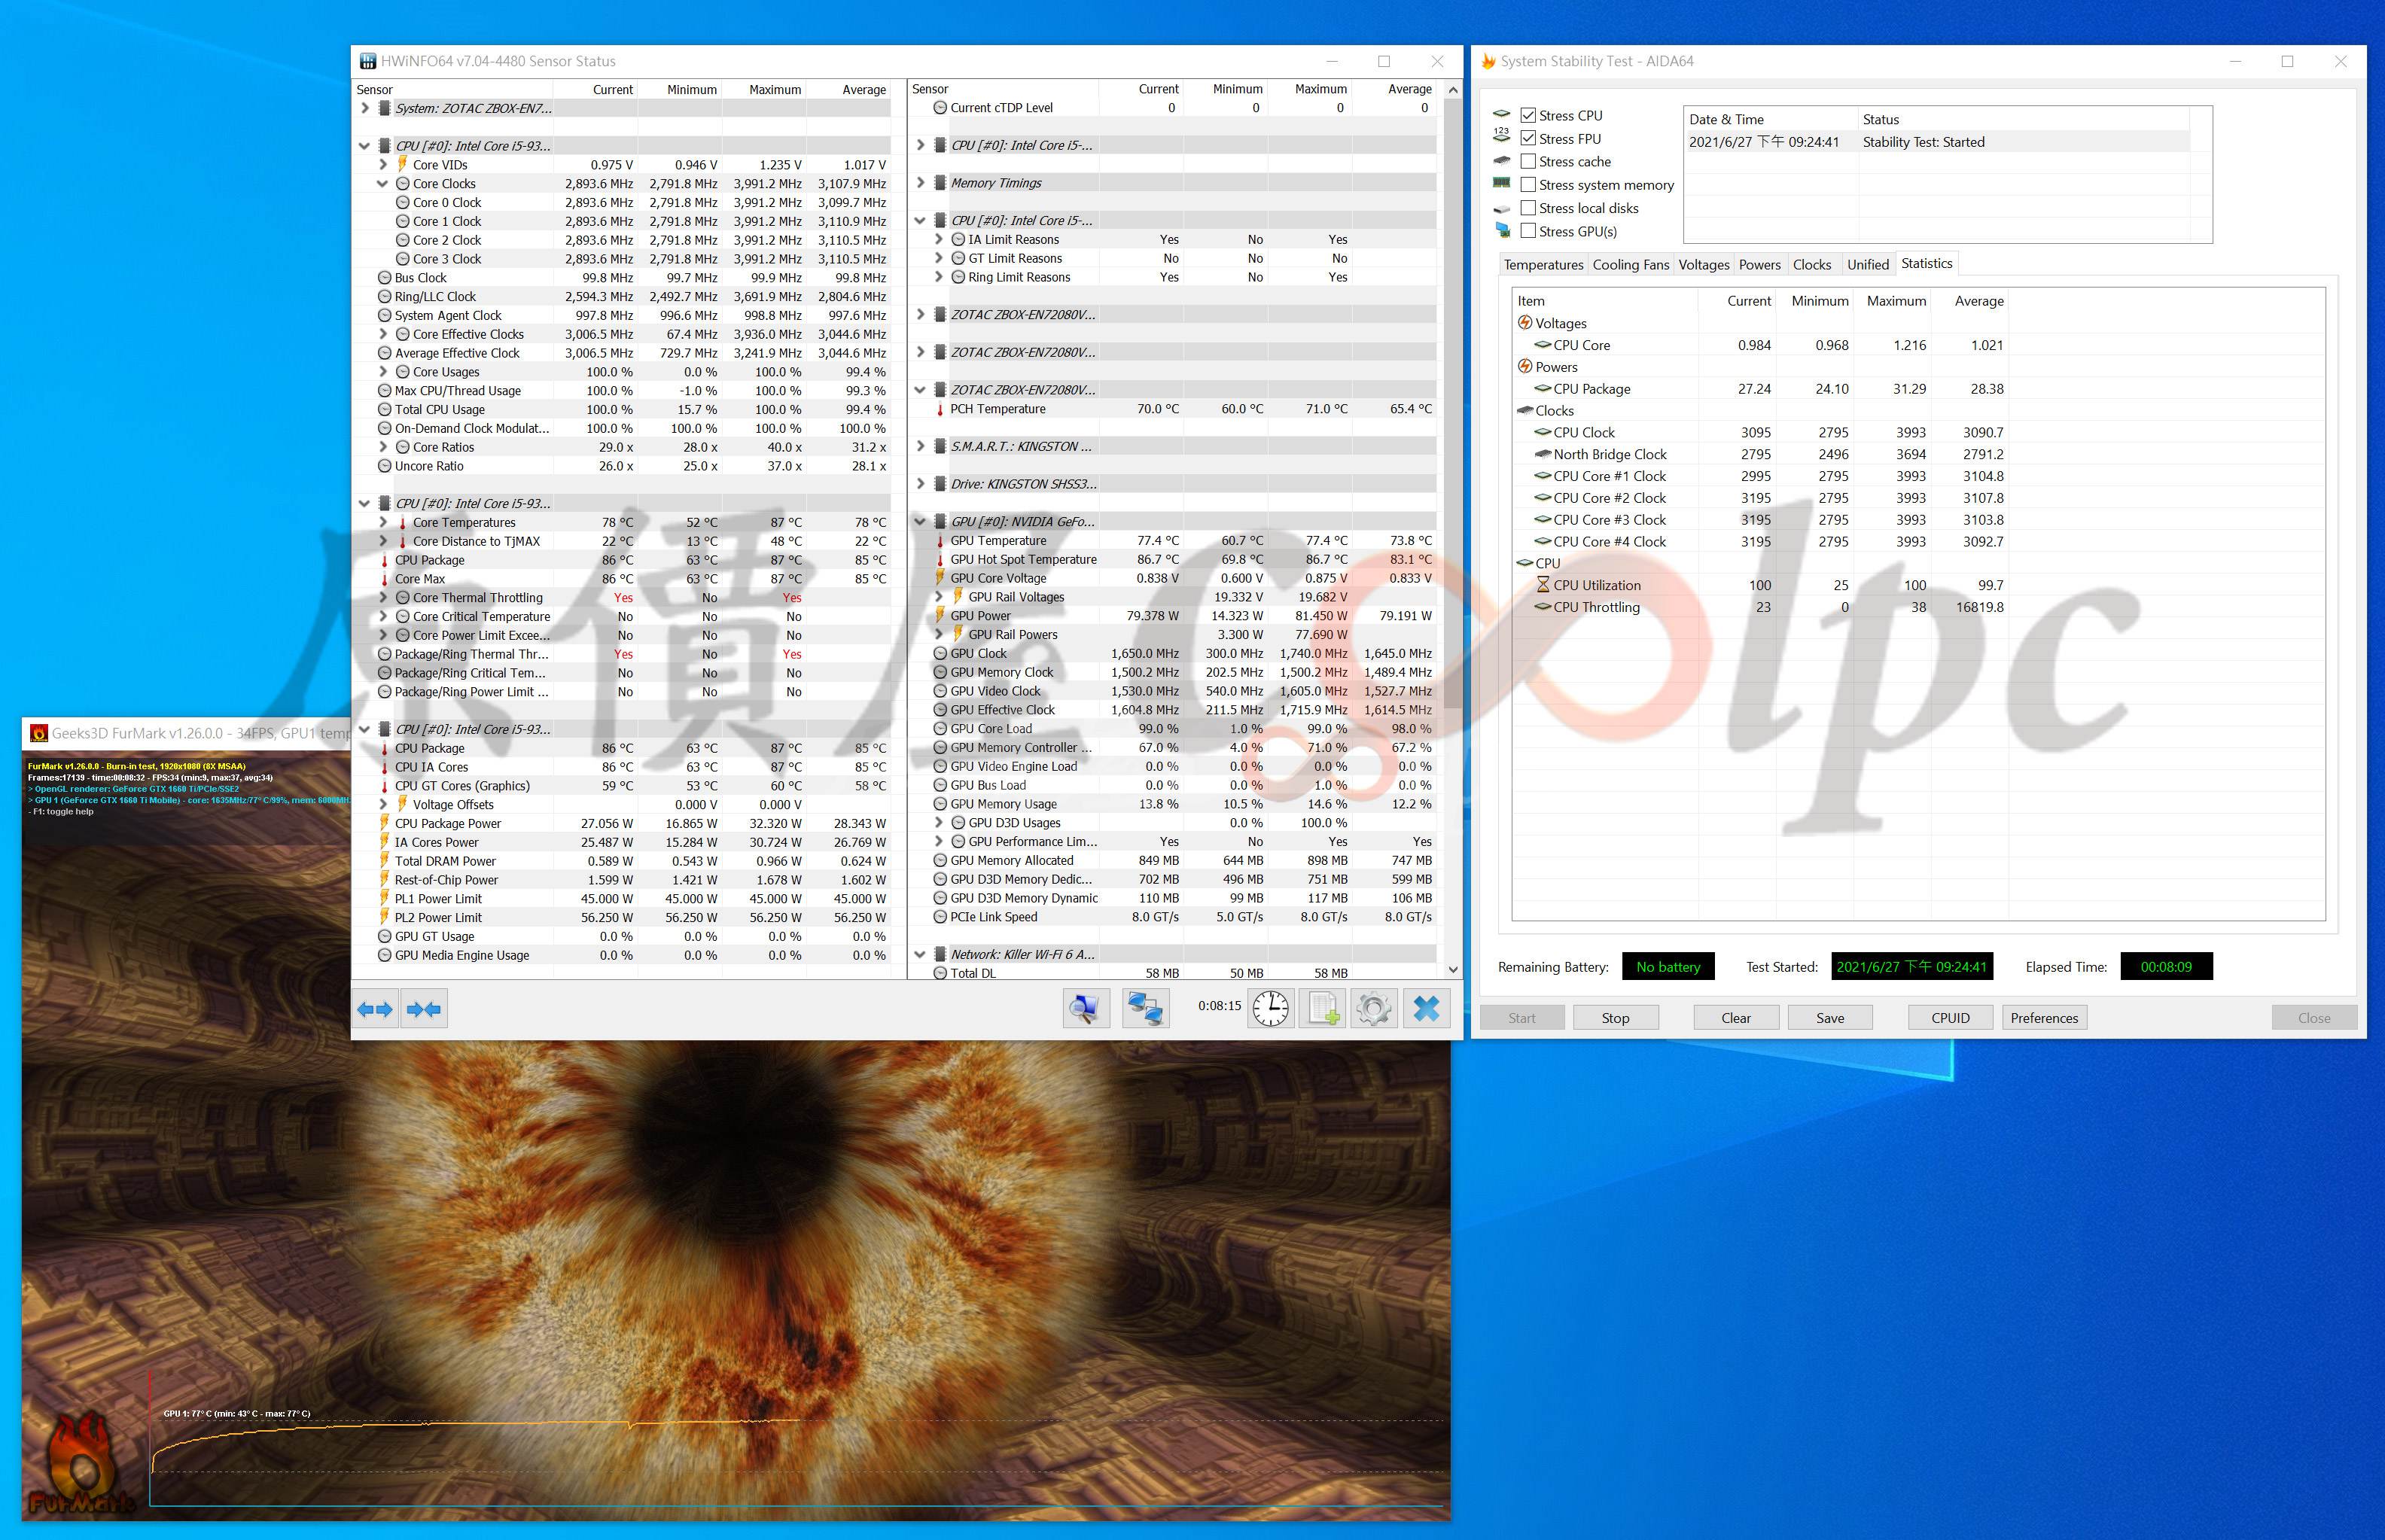Click Powers icon in AIDA64 statistics
Screen dimensions: 2385x1540
point(1525,367)
